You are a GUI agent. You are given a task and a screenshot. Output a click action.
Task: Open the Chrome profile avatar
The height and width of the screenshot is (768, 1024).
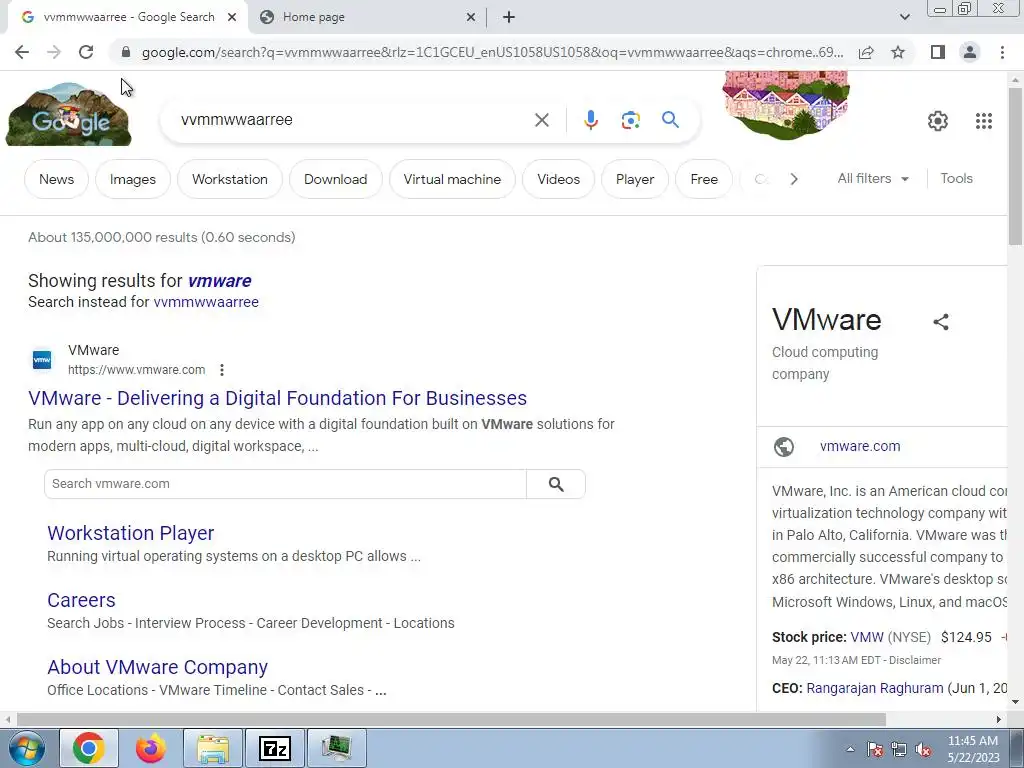click(970, 52)
